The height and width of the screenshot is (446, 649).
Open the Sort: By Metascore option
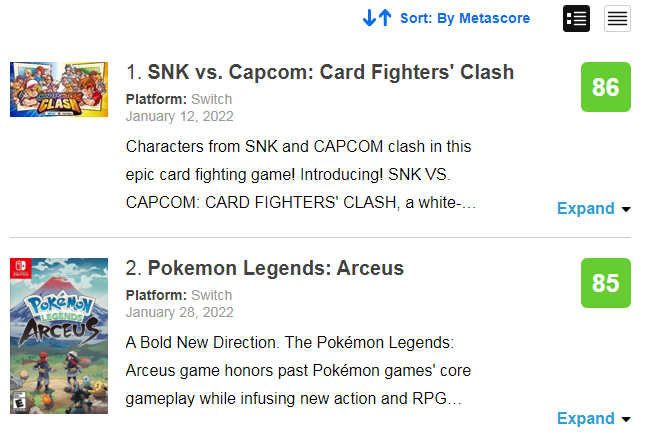(x=465, y=18)
